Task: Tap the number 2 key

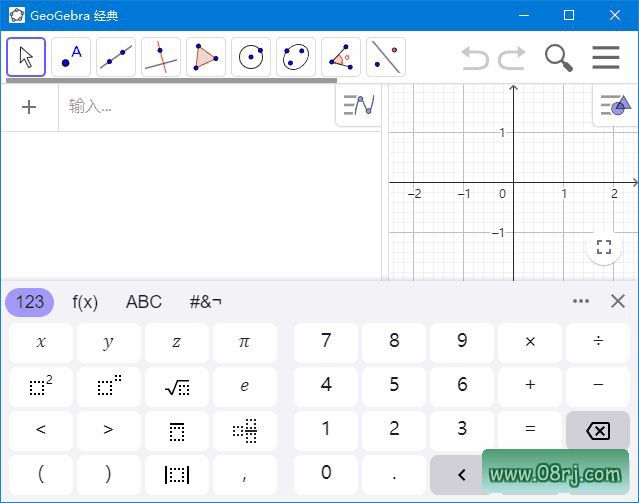Action: (394, 430)
